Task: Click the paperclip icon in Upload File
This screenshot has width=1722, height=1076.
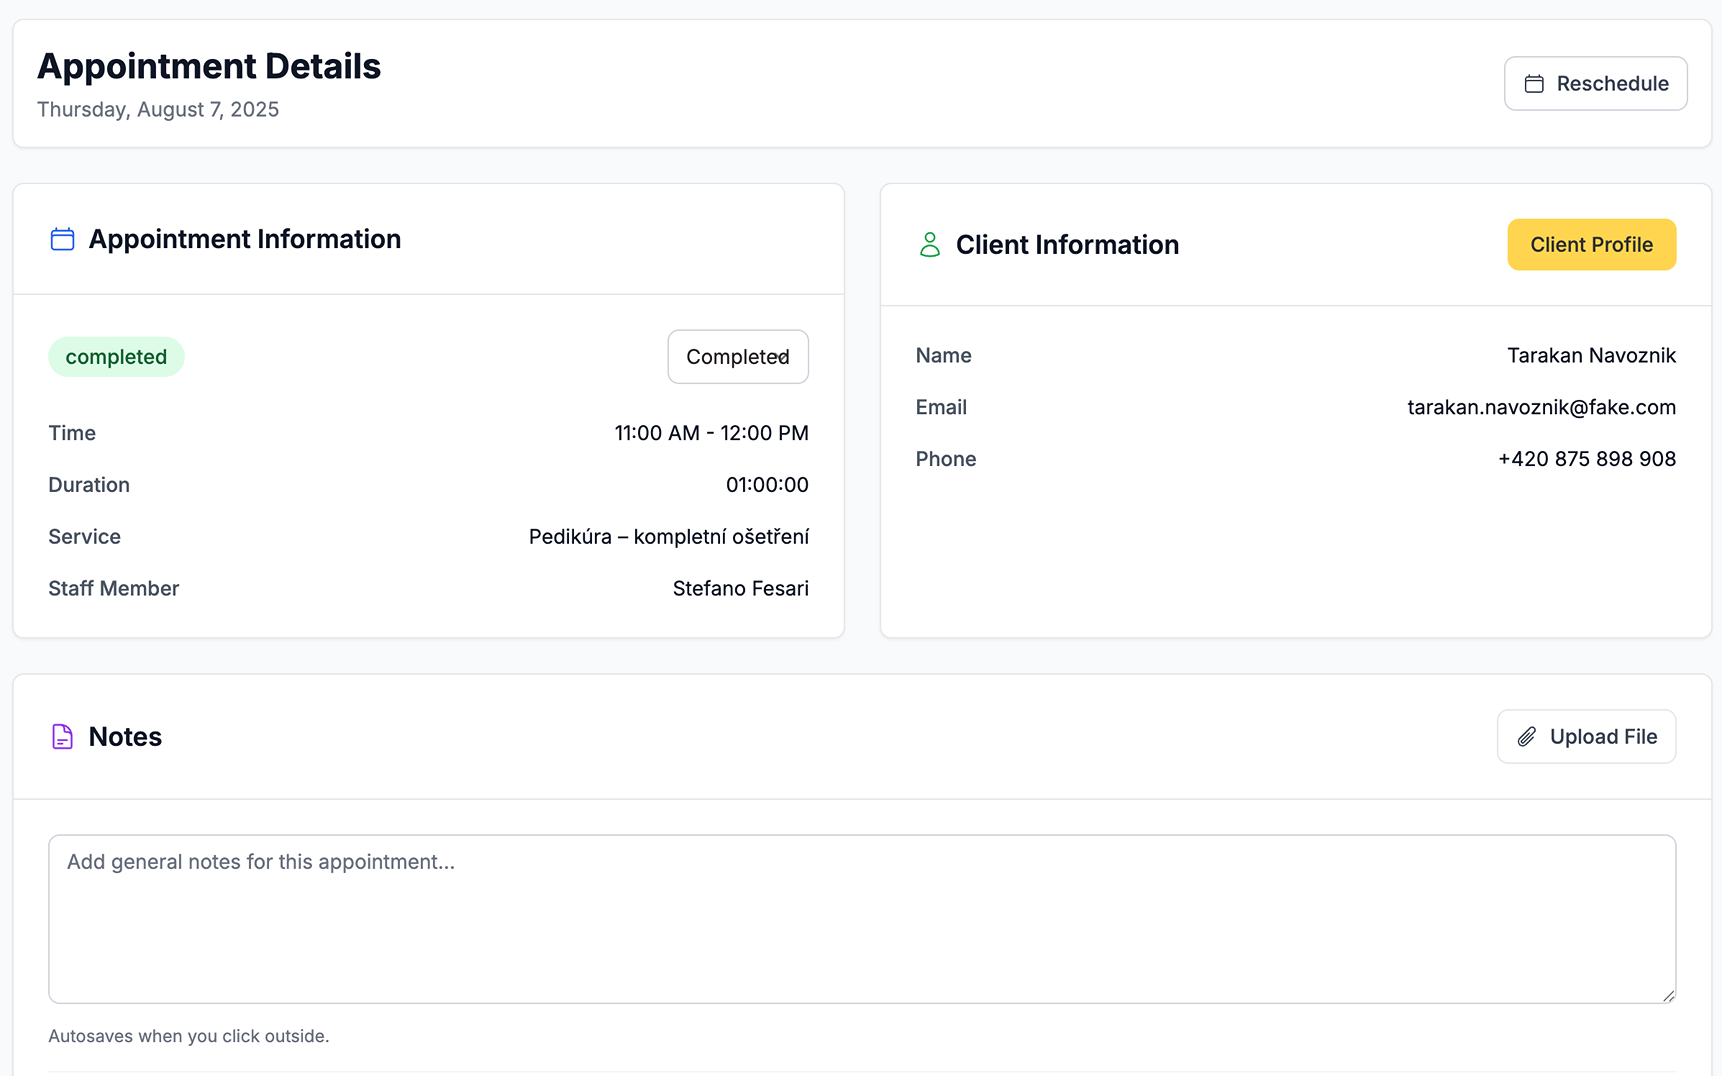Action: pos(1526,737)
